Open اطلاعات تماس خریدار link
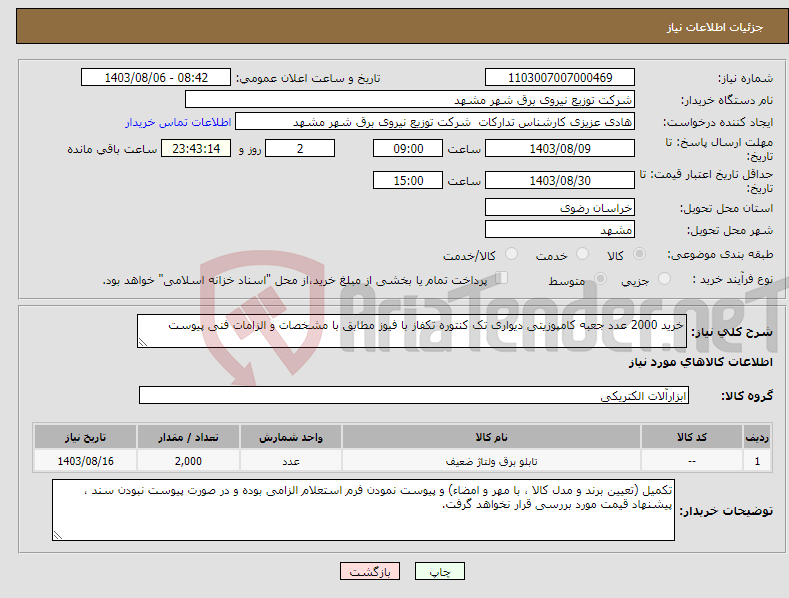The height and width of the screenshot is (598, 789). coord(178,122)
